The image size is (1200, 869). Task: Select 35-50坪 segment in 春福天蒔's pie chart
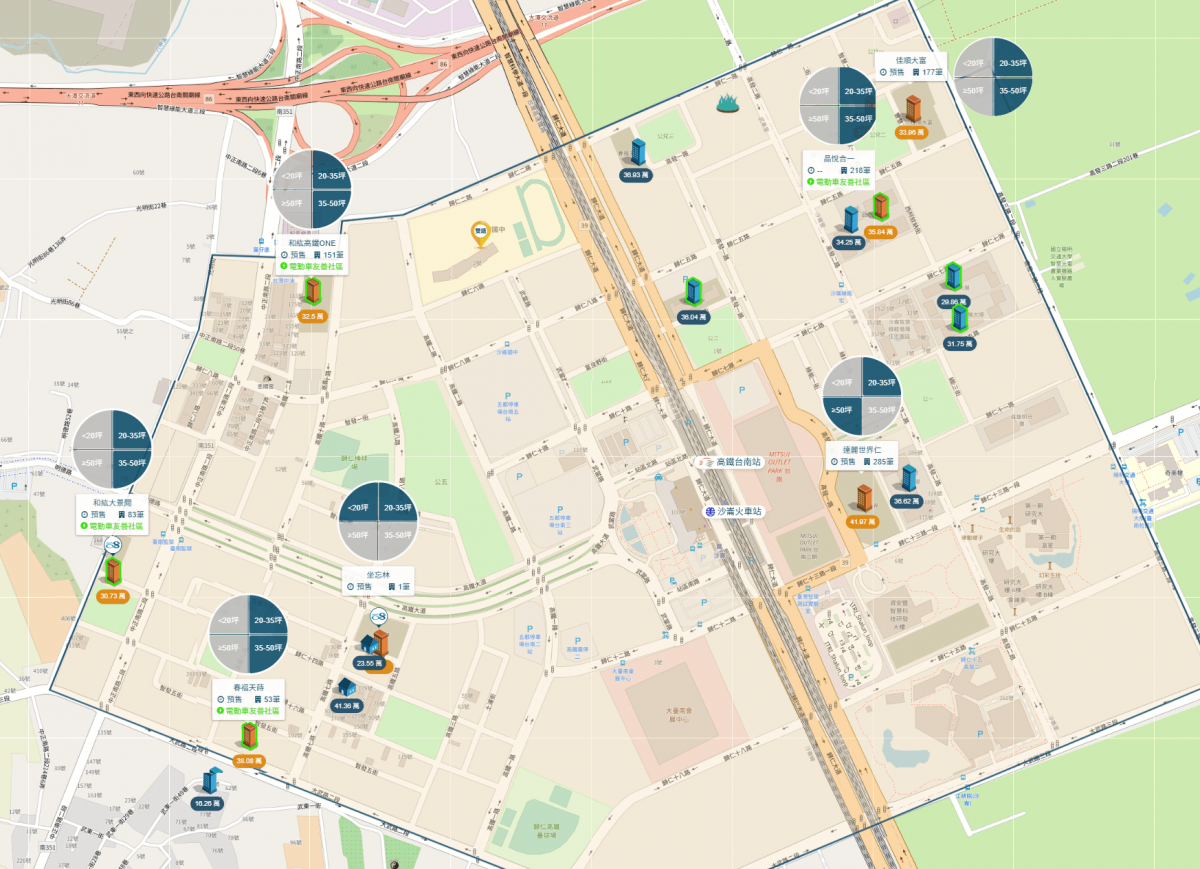[267, 653]
